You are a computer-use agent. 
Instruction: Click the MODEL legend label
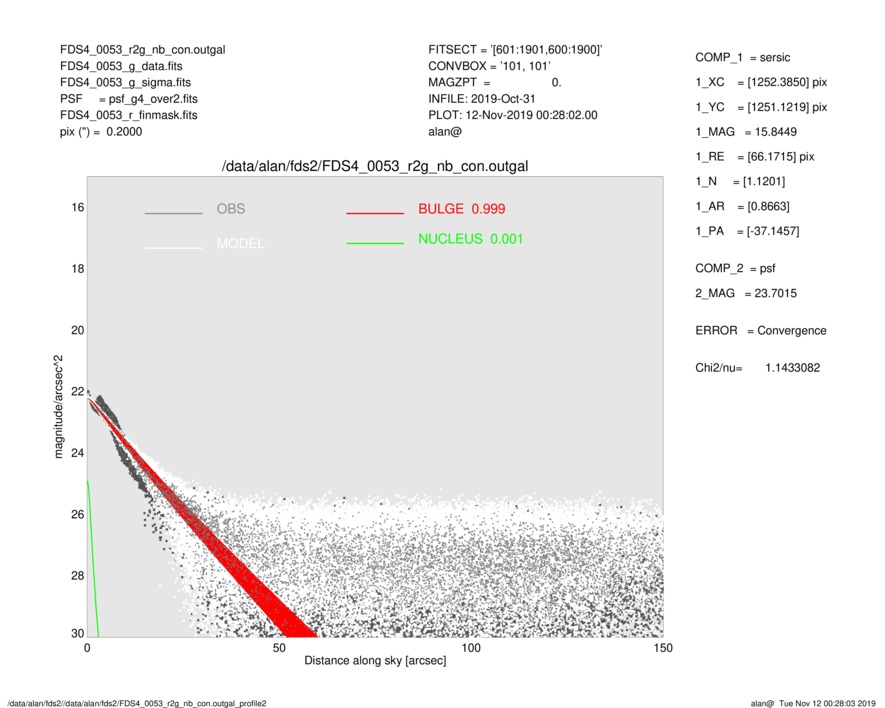[240, 243]
